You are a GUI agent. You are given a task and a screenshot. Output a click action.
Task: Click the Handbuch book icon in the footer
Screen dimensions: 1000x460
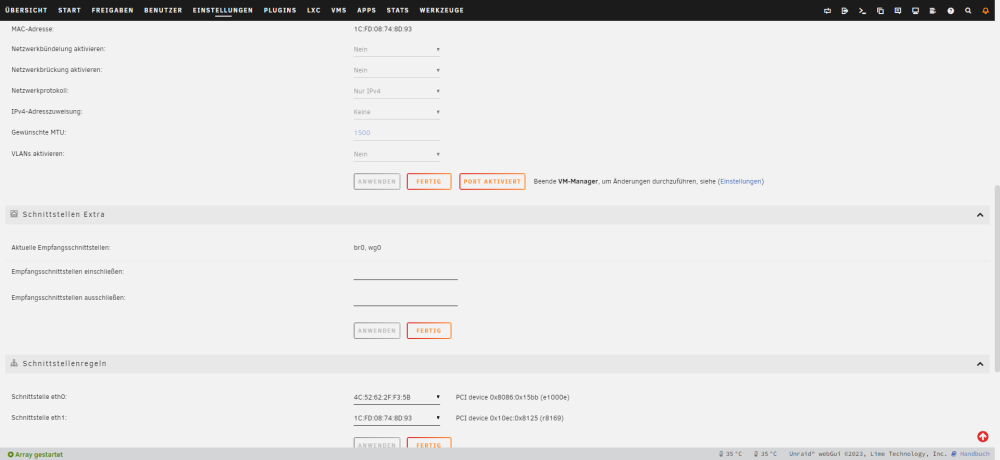click(954, 454)
